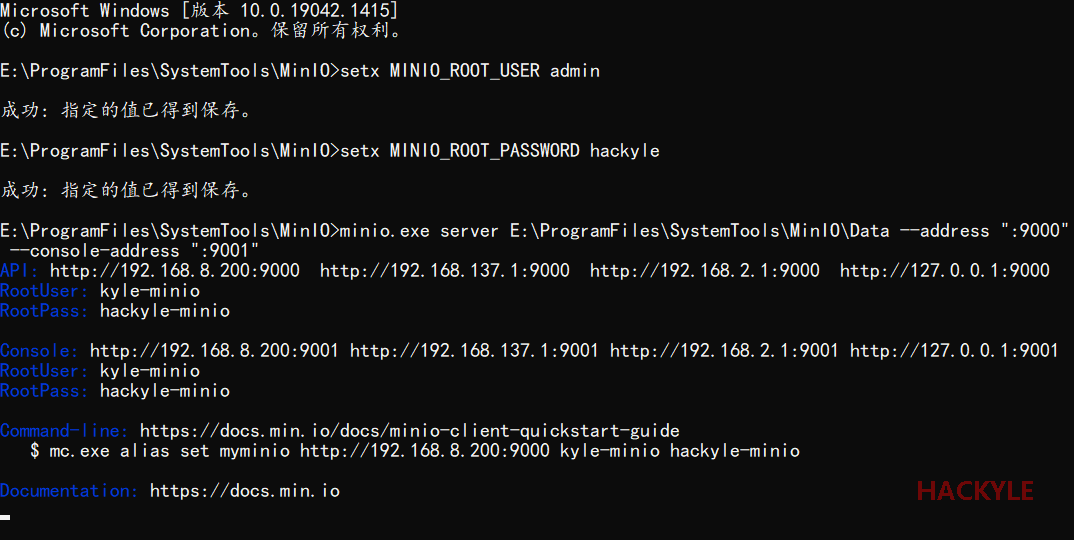The width and height of the screenshot is (1074, 540).
Task: Open the API link http://192.168.137.1:9000
Action: [445, 271]
